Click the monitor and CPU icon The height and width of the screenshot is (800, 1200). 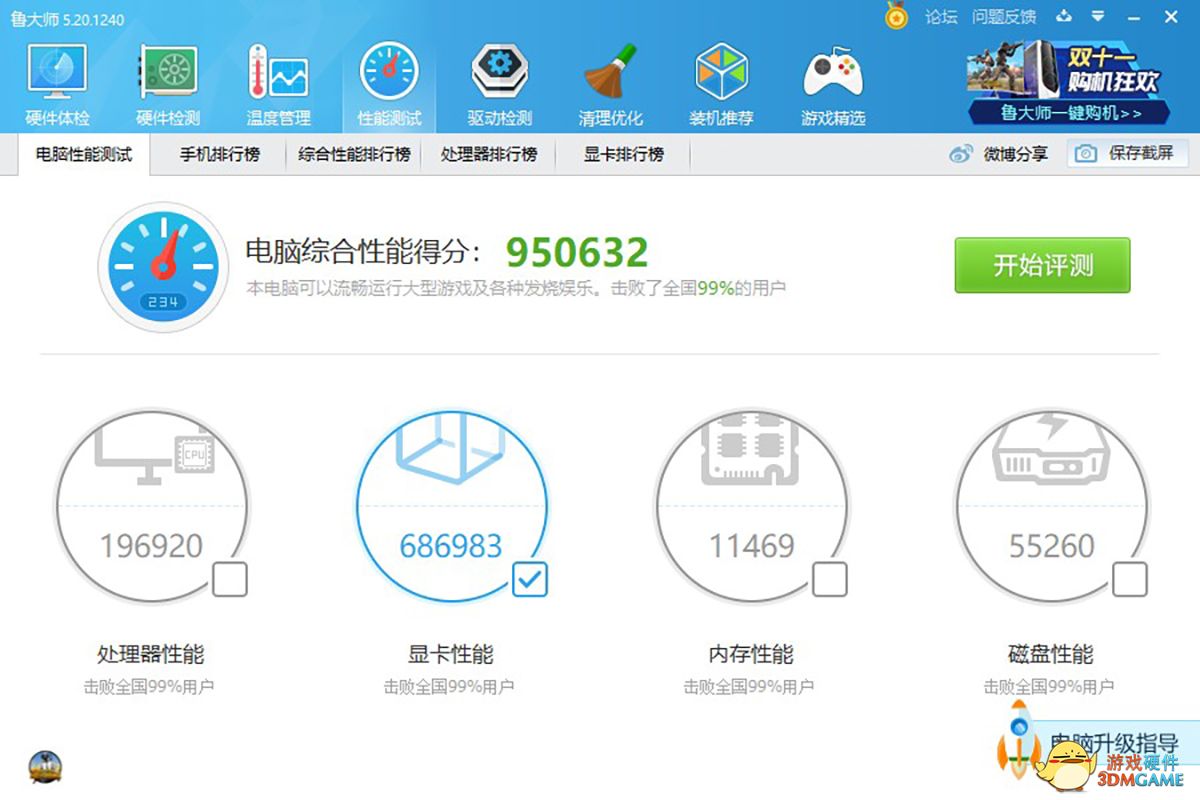[x=153, y=454]
